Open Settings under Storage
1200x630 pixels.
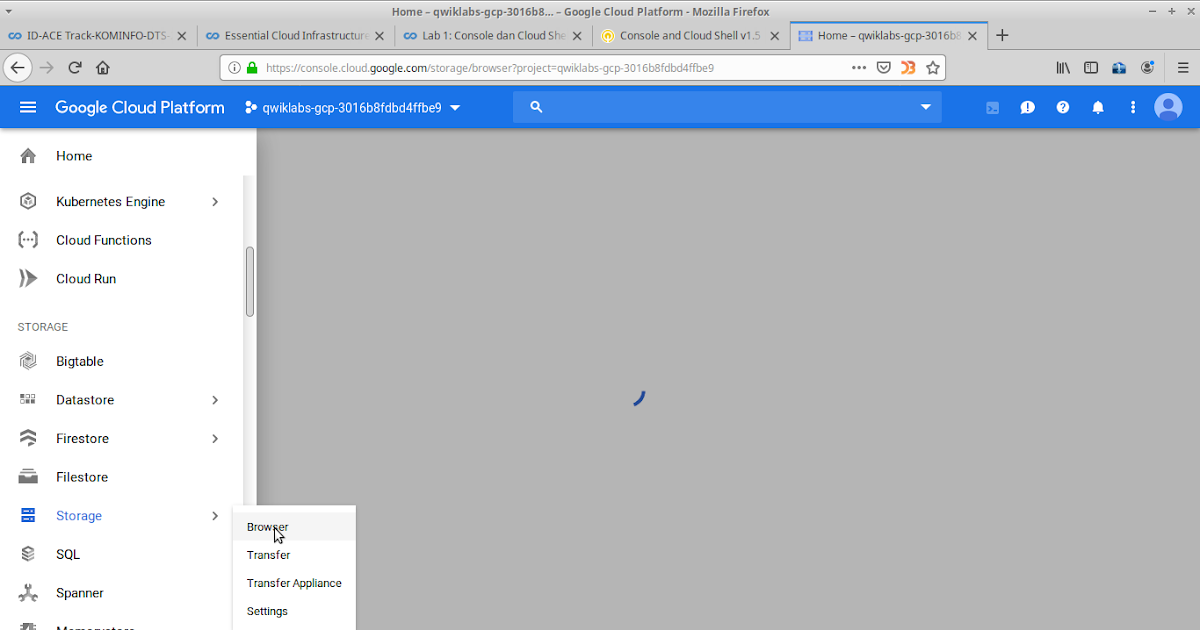266,611
